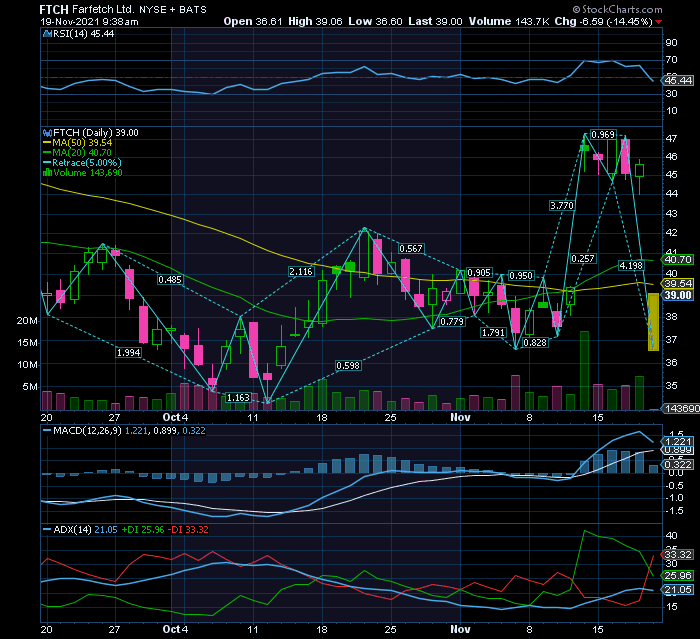The width and height of the screenshot is (700, 639).
Task: Click the 1.221 MACD tag on right axis
Action: click(x=678, y=442)
